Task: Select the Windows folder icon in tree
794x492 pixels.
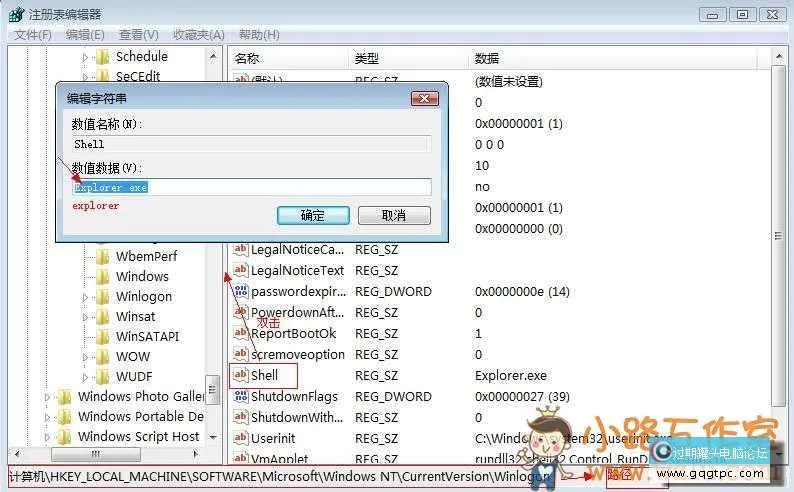Action: [103, 276]
